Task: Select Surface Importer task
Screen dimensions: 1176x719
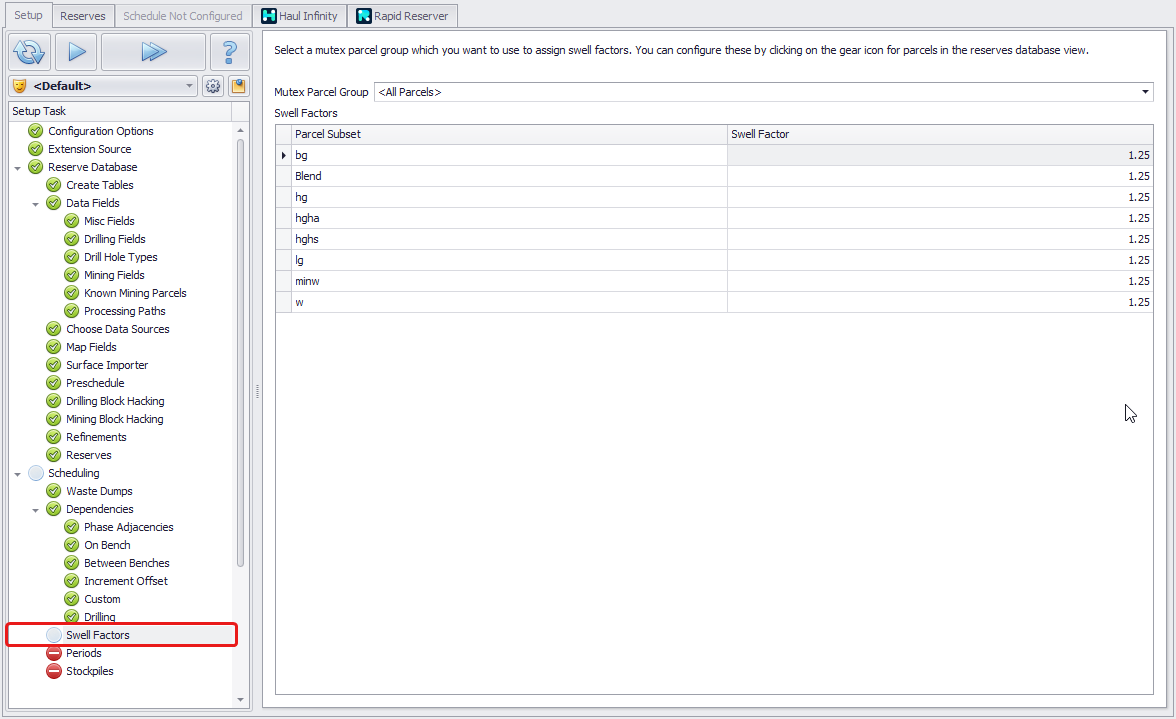Action: coord(107,365)
